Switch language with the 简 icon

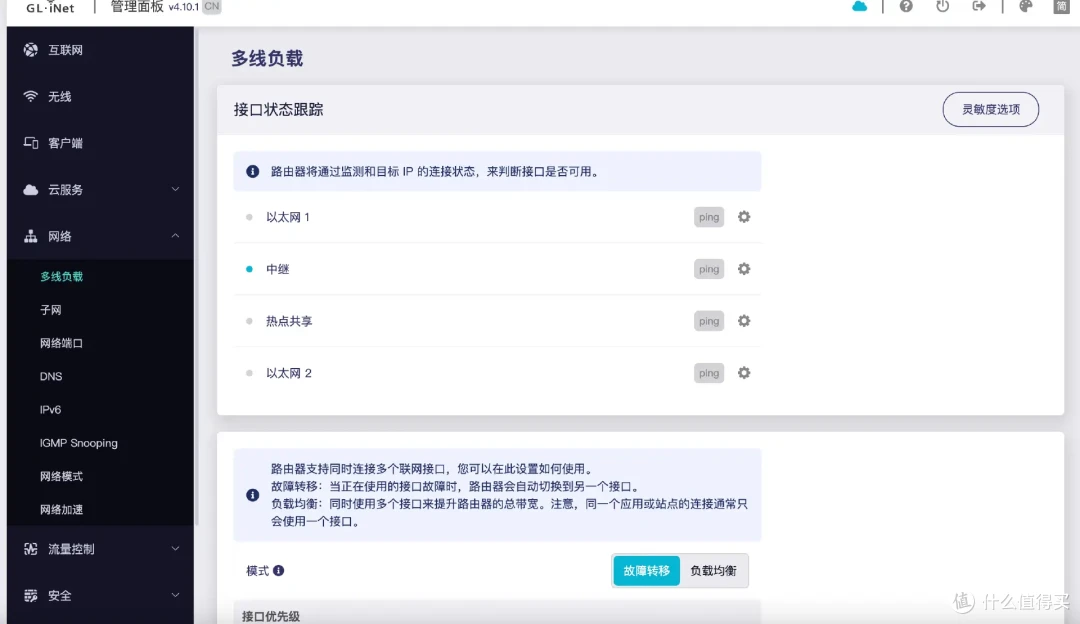(1061, 6)
